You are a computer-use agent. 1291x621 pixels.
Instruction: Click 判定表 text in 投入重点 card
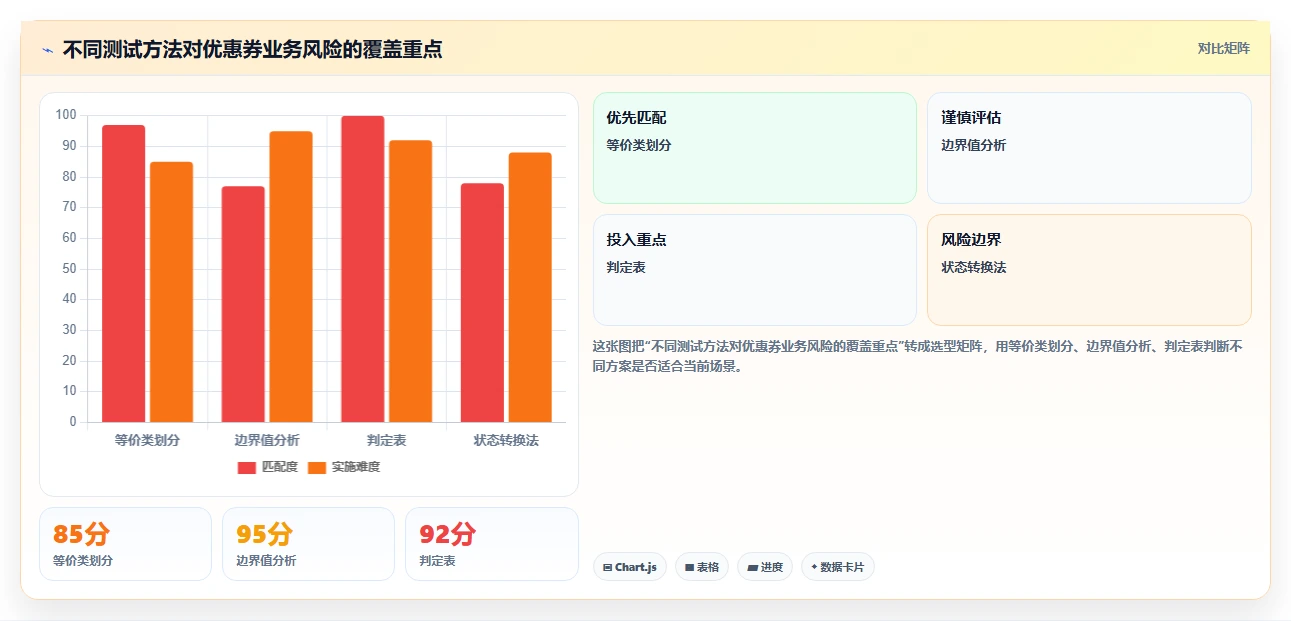coord(626,268)
